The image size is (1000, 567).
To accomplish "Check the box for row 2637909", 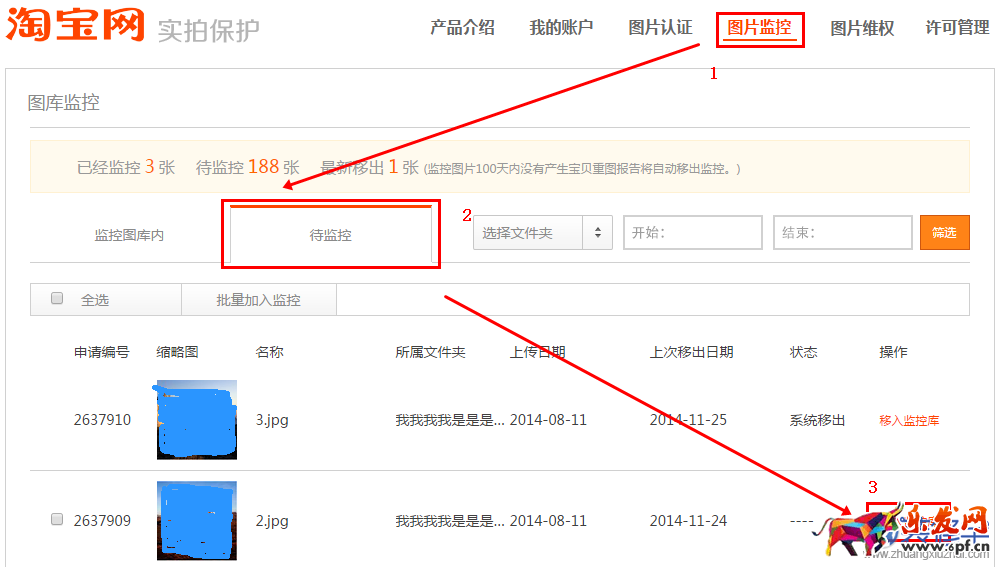I will pyautogui.click(x=57, y=520).
